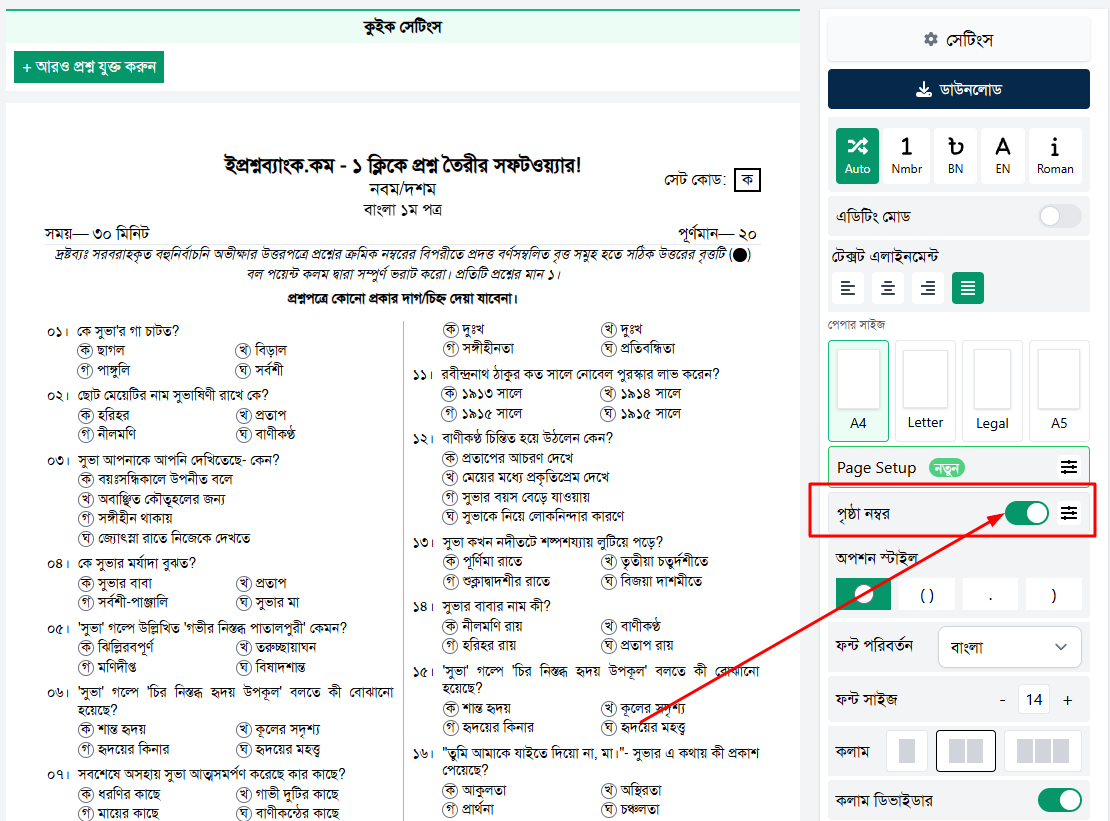Set text alignment to center
1110x821 pixels.
[888, 288]
